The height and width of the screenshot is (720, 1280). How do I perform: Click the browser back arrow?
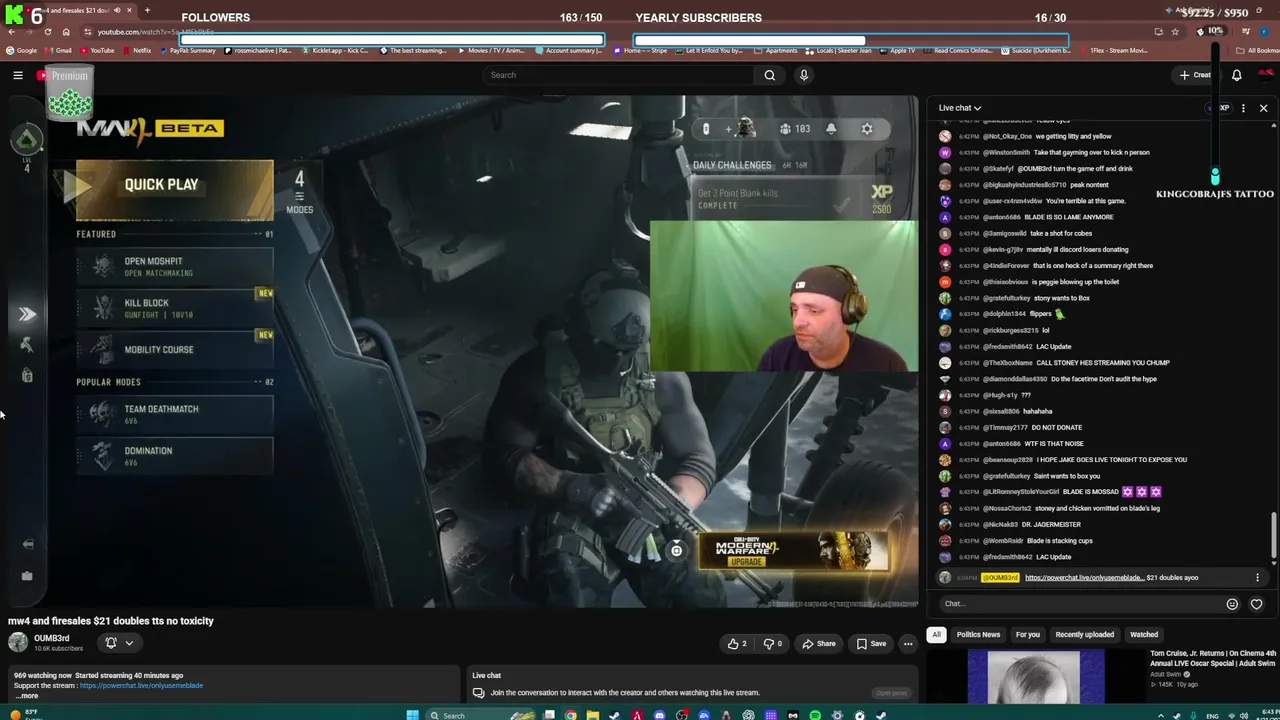[10, 32]
